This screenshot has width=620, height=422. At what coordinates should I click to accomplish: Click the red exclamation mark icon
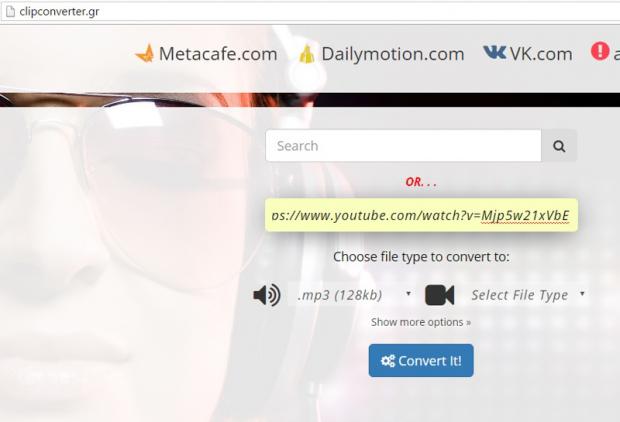[600, 51]
